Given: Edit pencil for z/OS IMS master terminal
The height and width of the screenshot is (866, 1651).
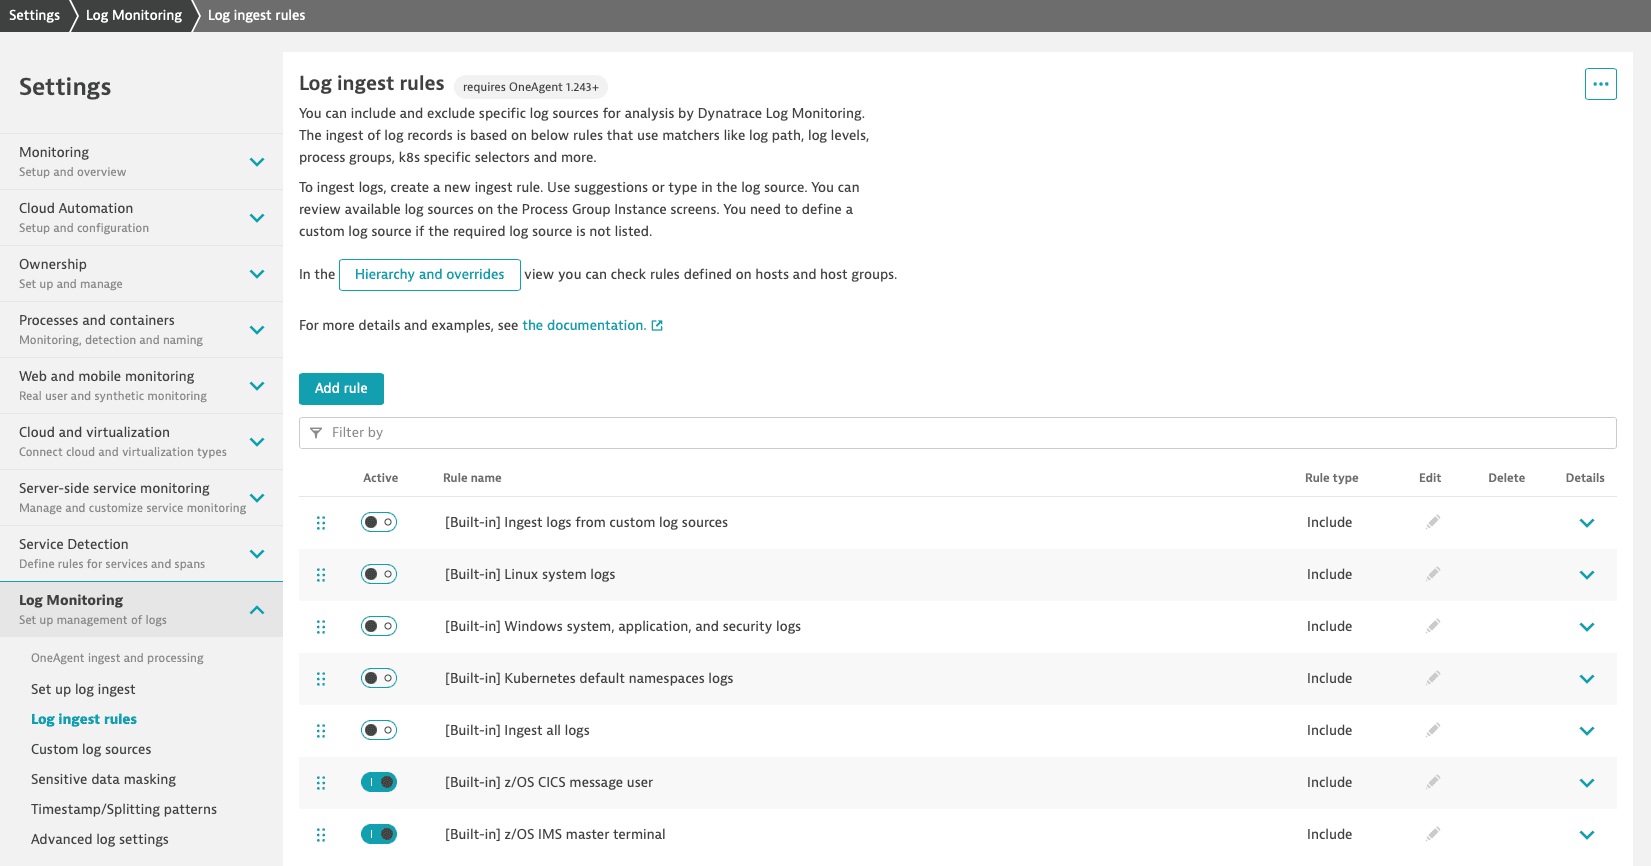Looking at the screenshot, I should point(1433,834).
